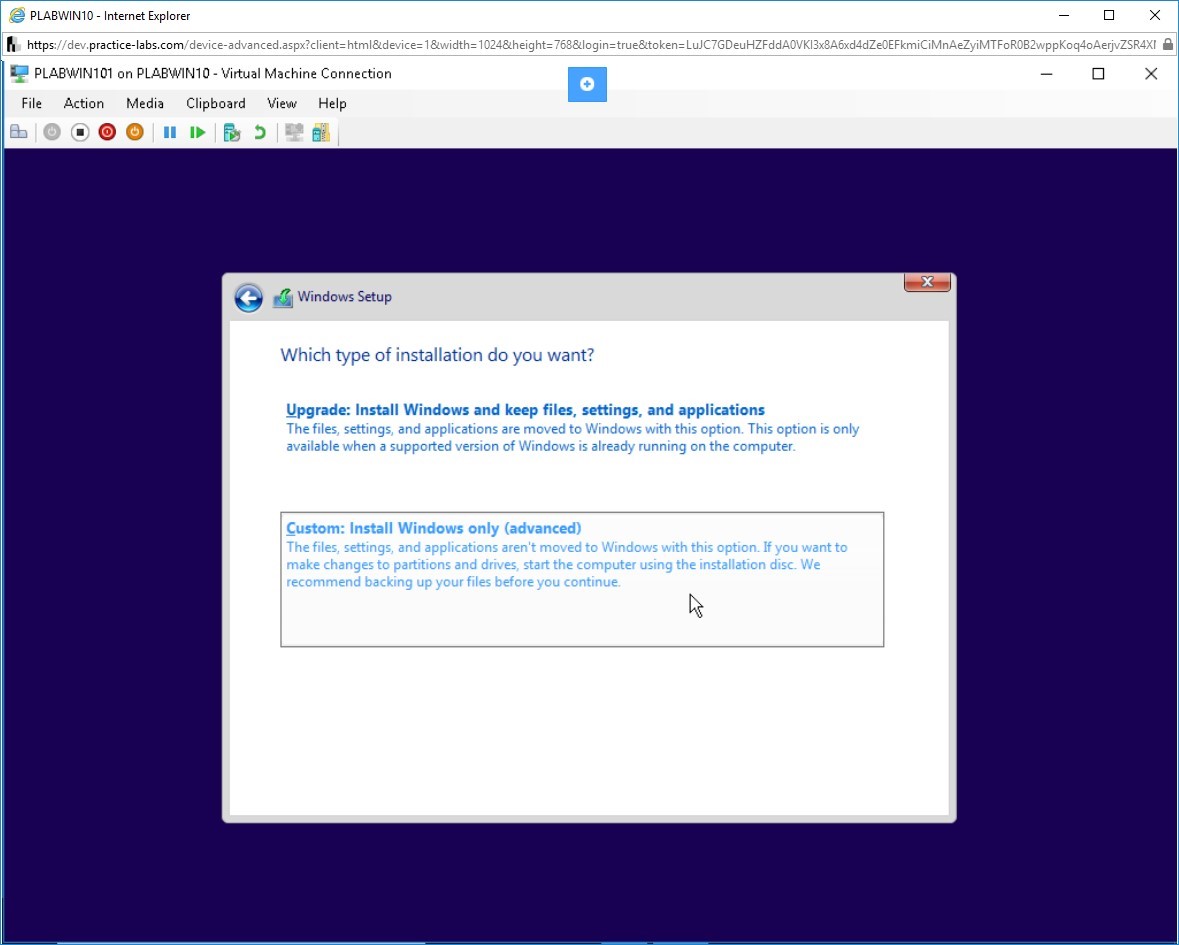Image resolution: width=1179 pixels, height=945 pixels.
Task: Open the File menu
Action: [x=32, y=104]
